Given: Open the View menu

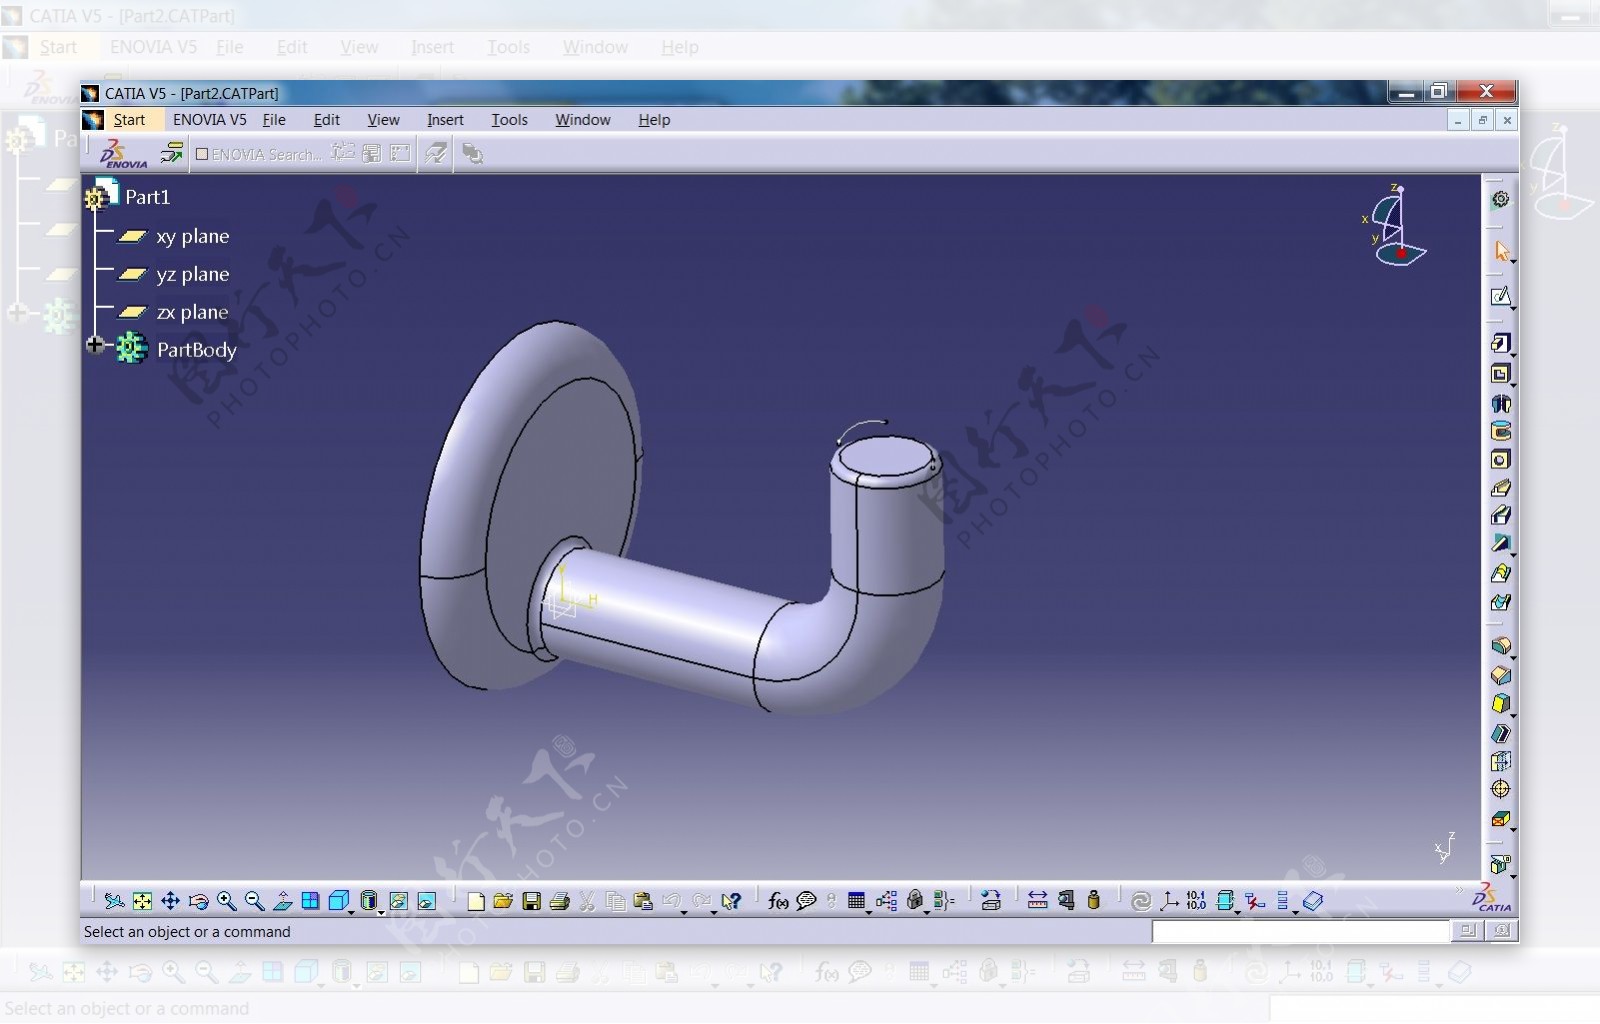Looking at the screenshot, I should pyautogui.click(x=383, y=120).
